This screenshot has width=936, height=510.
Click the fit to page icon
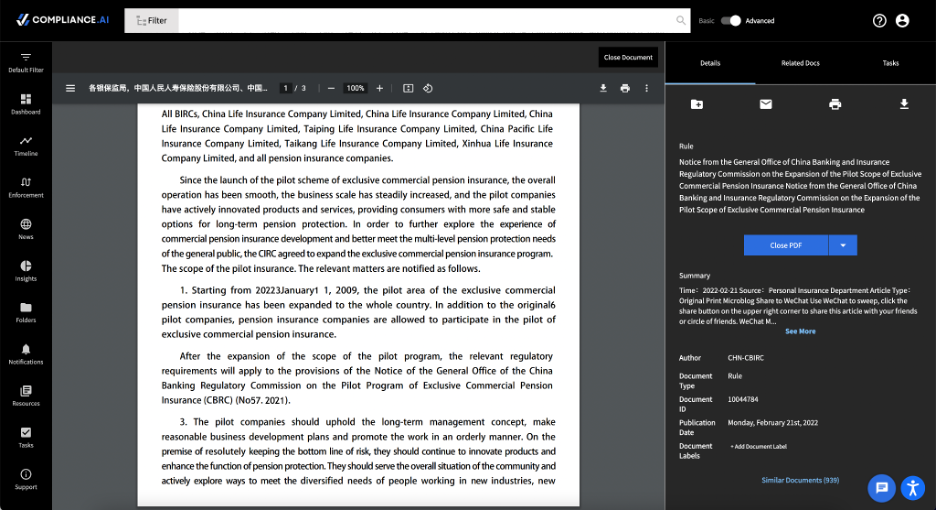click(408, 88)
